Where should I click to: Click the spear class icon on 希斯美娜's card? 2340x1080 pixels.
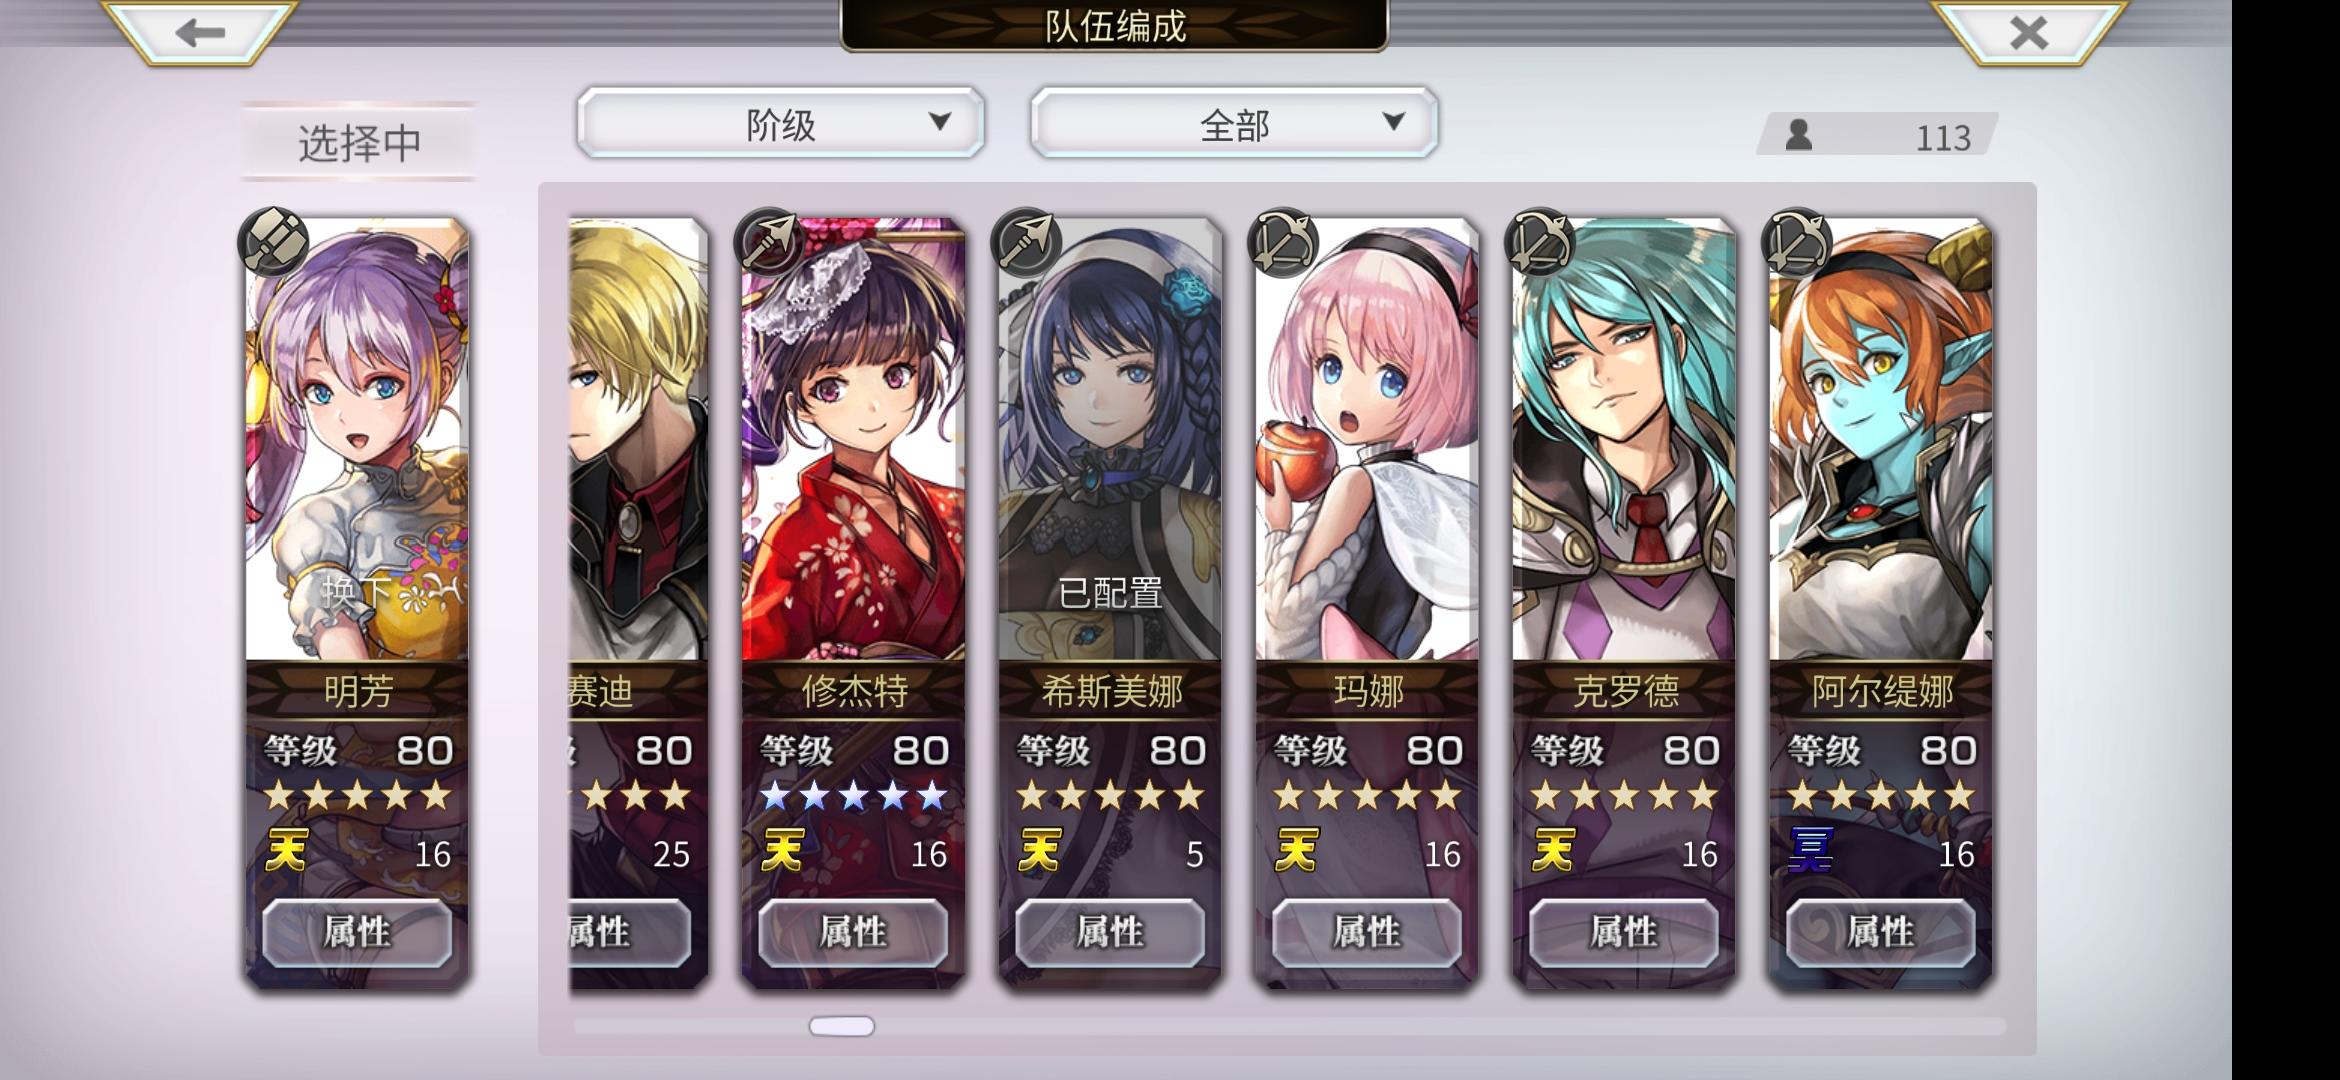pos(1025,242)
